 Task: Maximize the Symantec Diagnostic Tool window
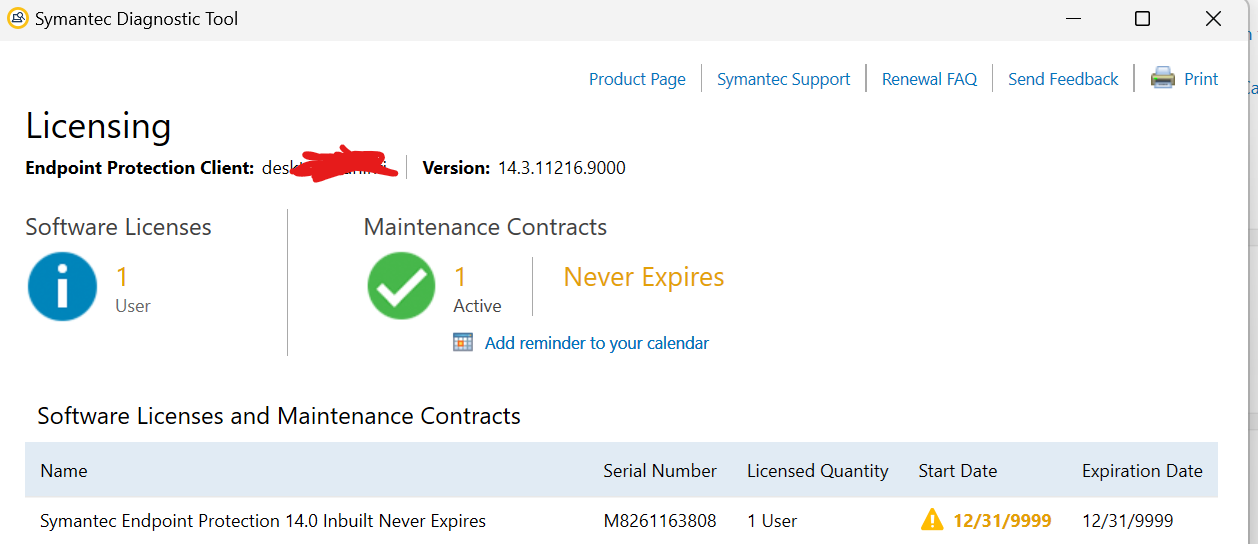(x=1142, y=19)
